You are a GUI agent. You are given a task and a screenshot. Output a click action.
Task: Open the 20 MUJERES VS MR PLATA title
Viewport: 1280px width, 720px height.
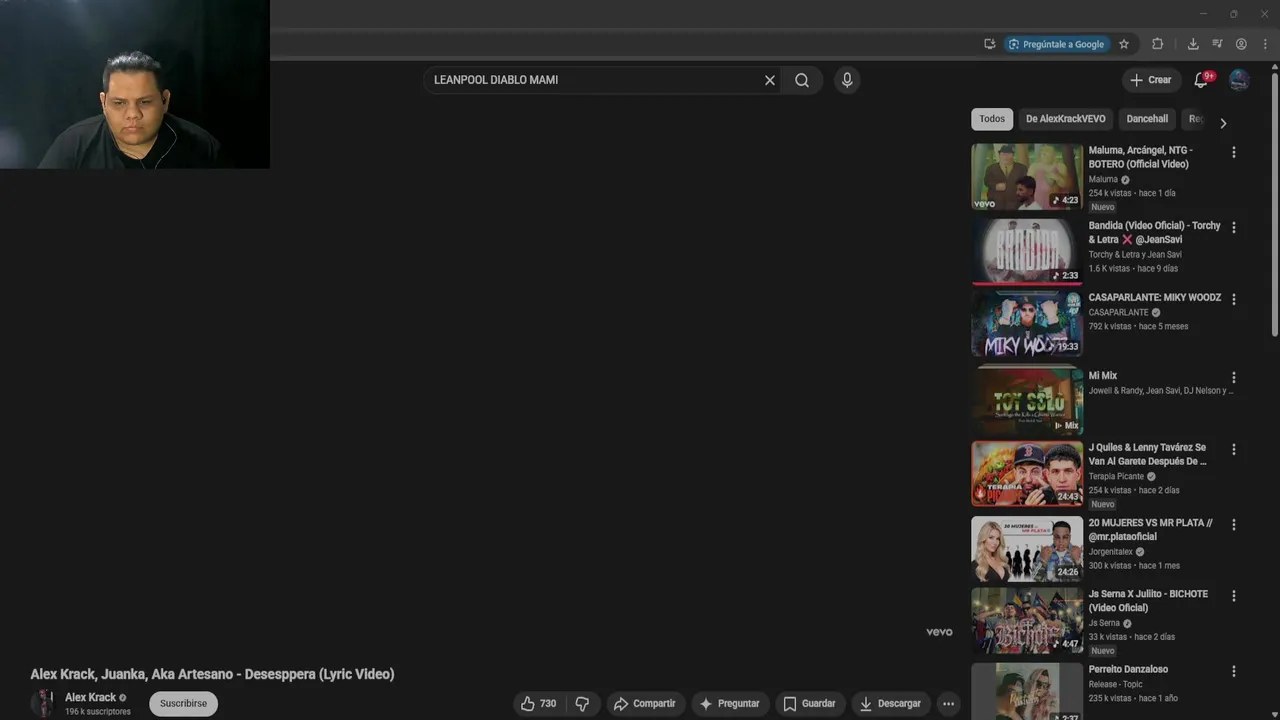pyautogui.click(x=1150, y=529)
